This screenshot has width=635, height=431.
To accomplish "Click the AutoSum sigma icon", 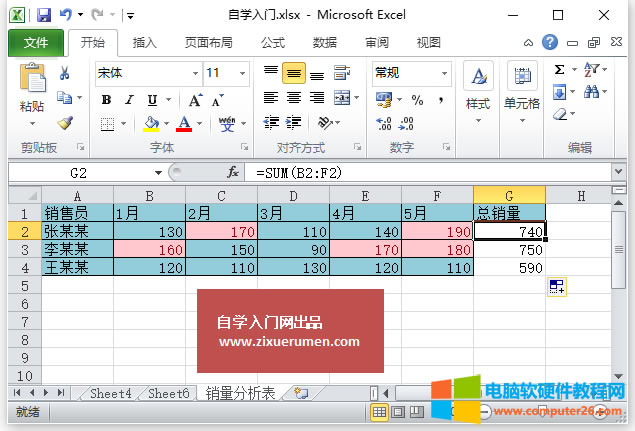I will [559, 70].
